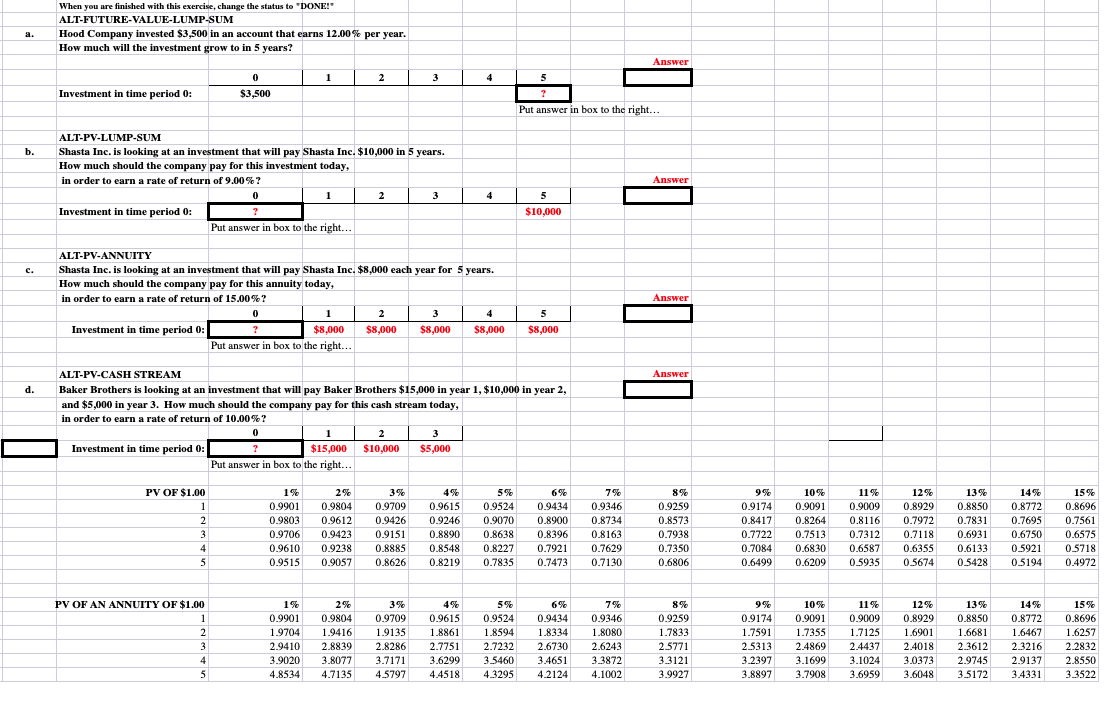
Task: Select the $5,000 year 3 cash flow cell
Action: click(x=435, y=449)
